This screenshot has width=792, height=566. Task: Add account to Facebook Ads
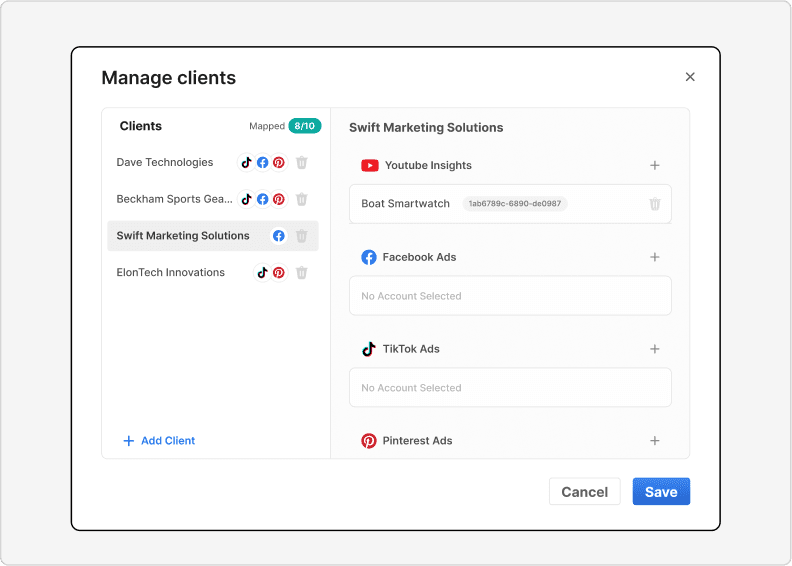655,257
